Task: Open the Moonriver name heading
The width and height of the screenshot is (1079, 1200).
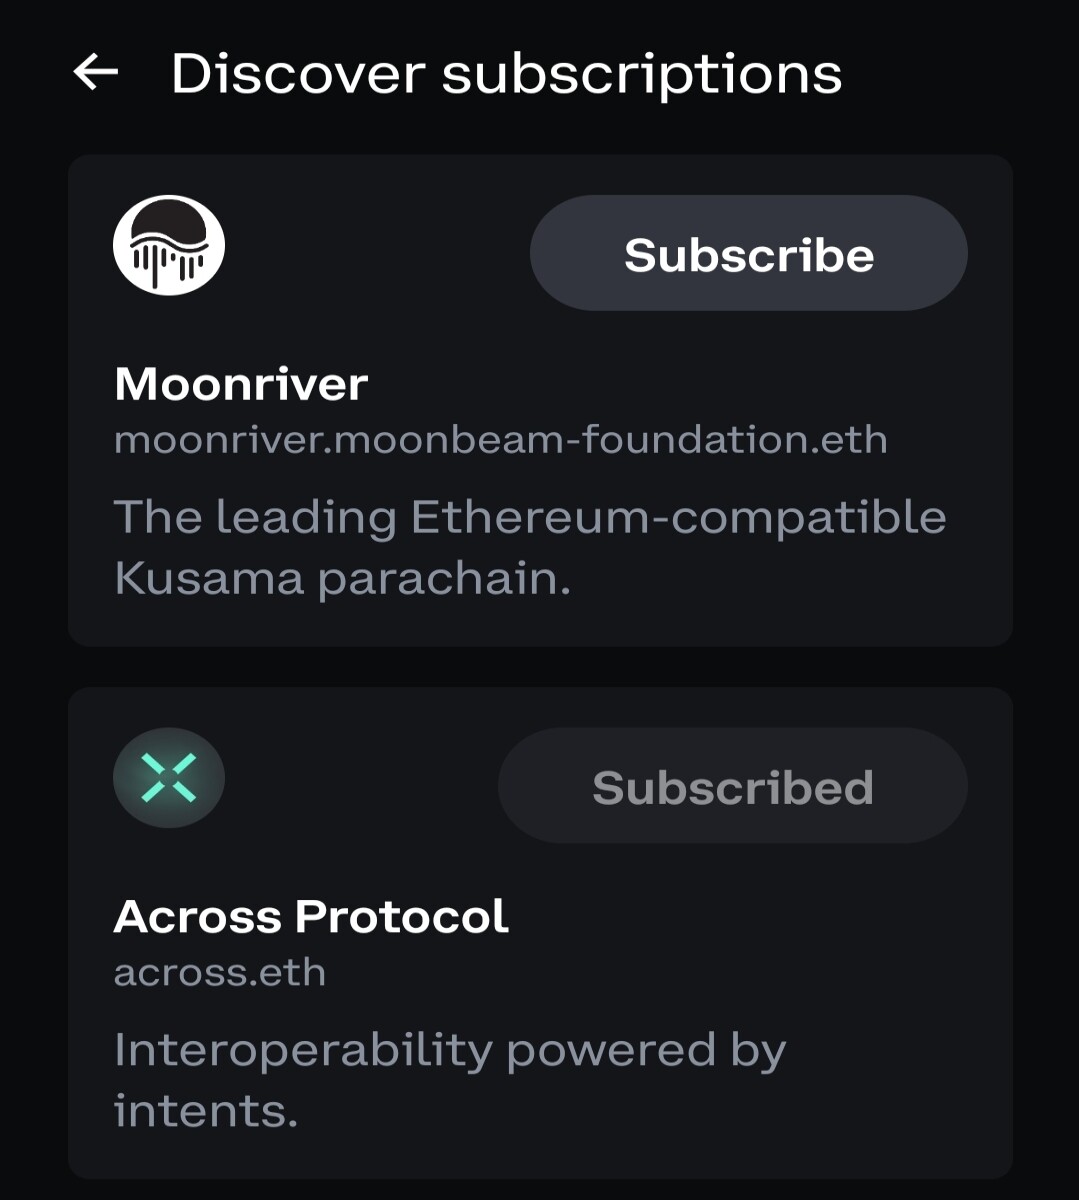Action: coord(241,384)
